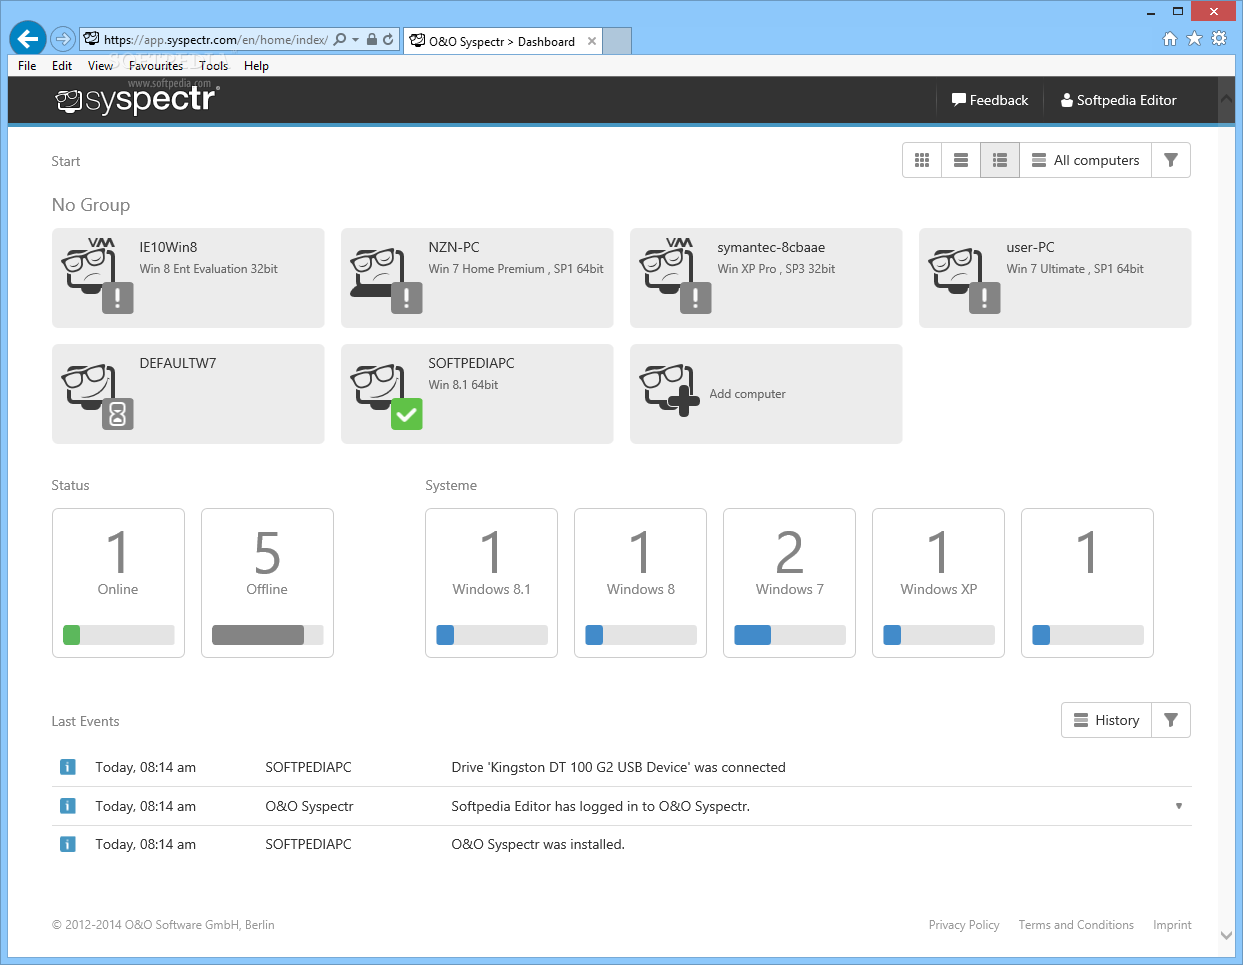This screenshot has width=1243, height=965.
Task: Open the All computers dropdown
Action: click(x=1085, y=160)
